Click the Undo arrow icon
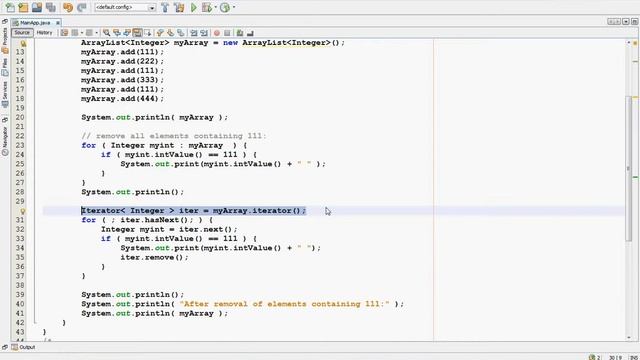Viewport: 640px width, 360px height. pyautogui.click(x=68, y=7)
